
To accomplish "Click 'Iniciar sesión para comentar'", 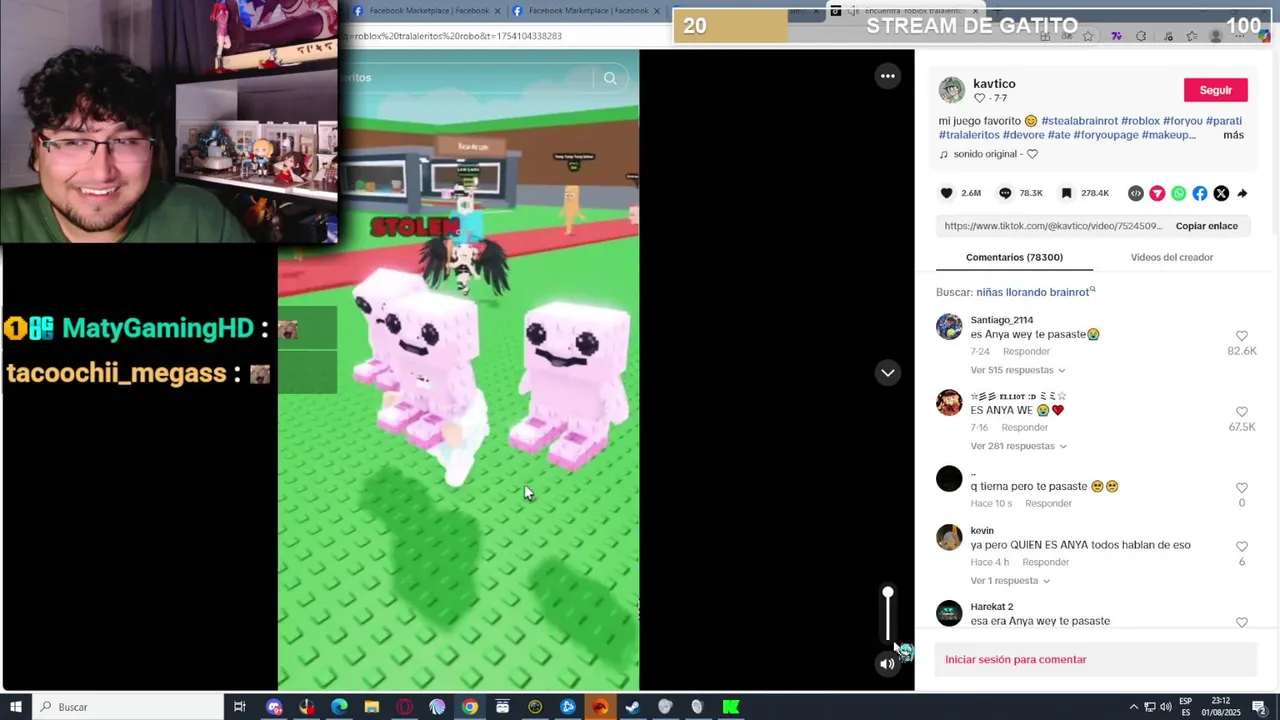I will coord(1015,659).
